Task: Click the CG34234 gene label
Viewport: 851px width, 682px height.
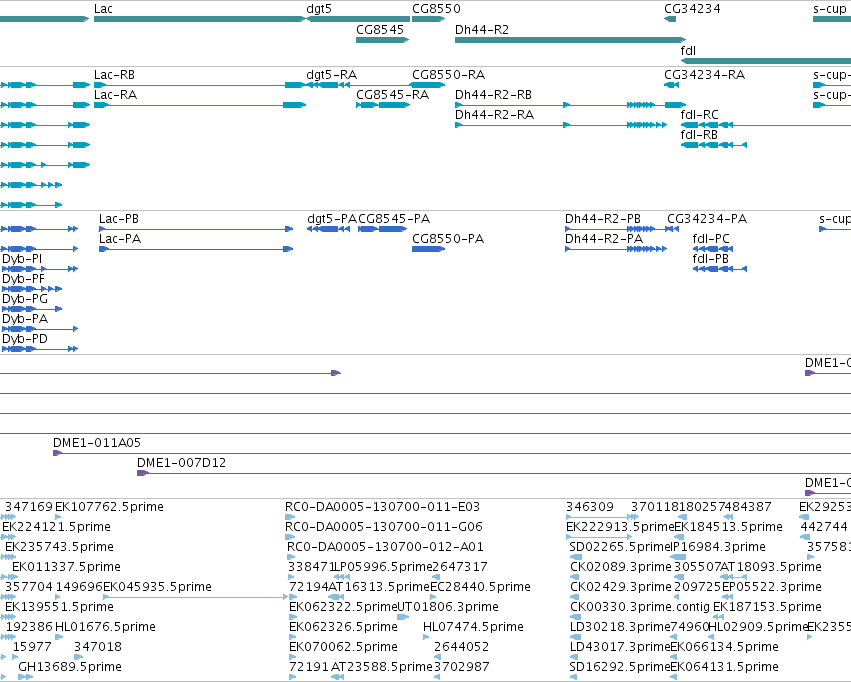Action: 692,9
